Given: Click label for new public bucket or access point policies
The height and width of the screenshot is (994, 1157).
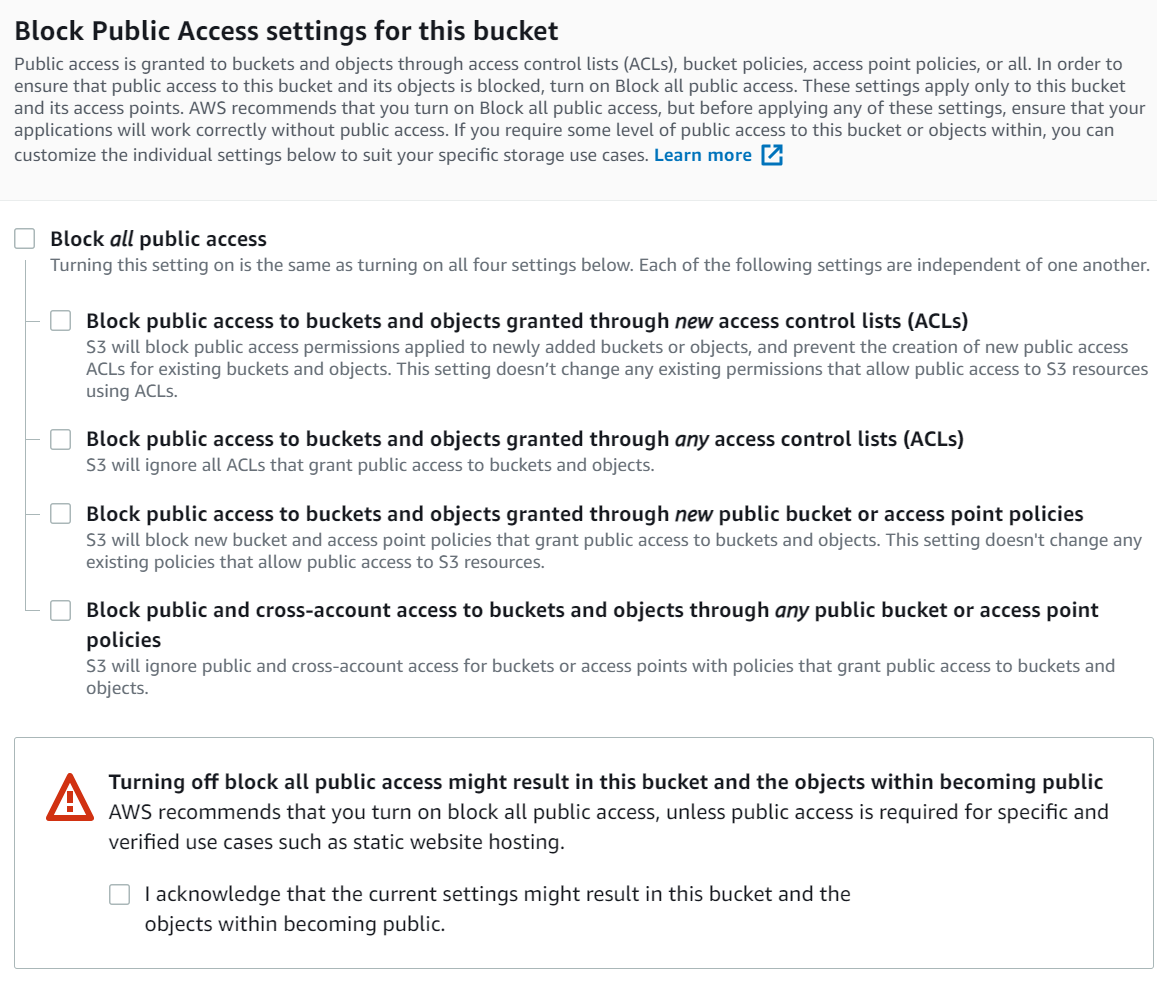Looking at the screenshot, I should coord(584,514).
